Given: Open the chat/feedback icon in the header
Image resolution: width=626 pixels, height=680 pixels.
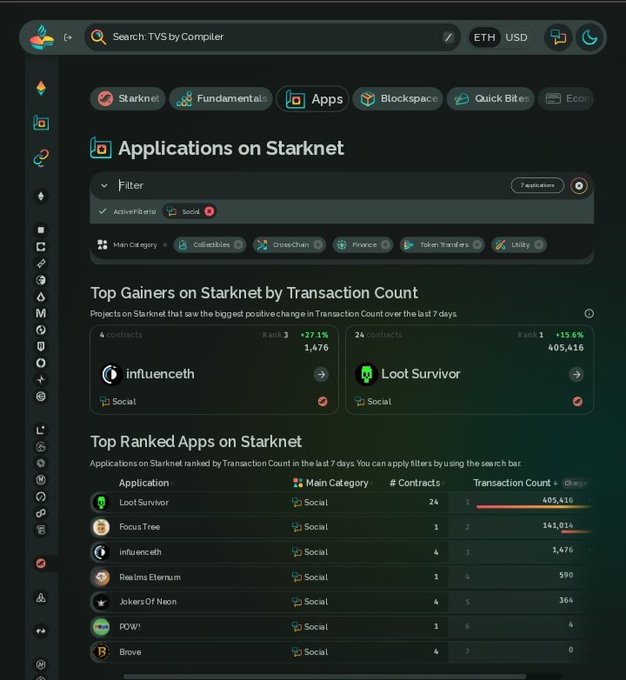Looking at the screenshot, I should point(558,37).
